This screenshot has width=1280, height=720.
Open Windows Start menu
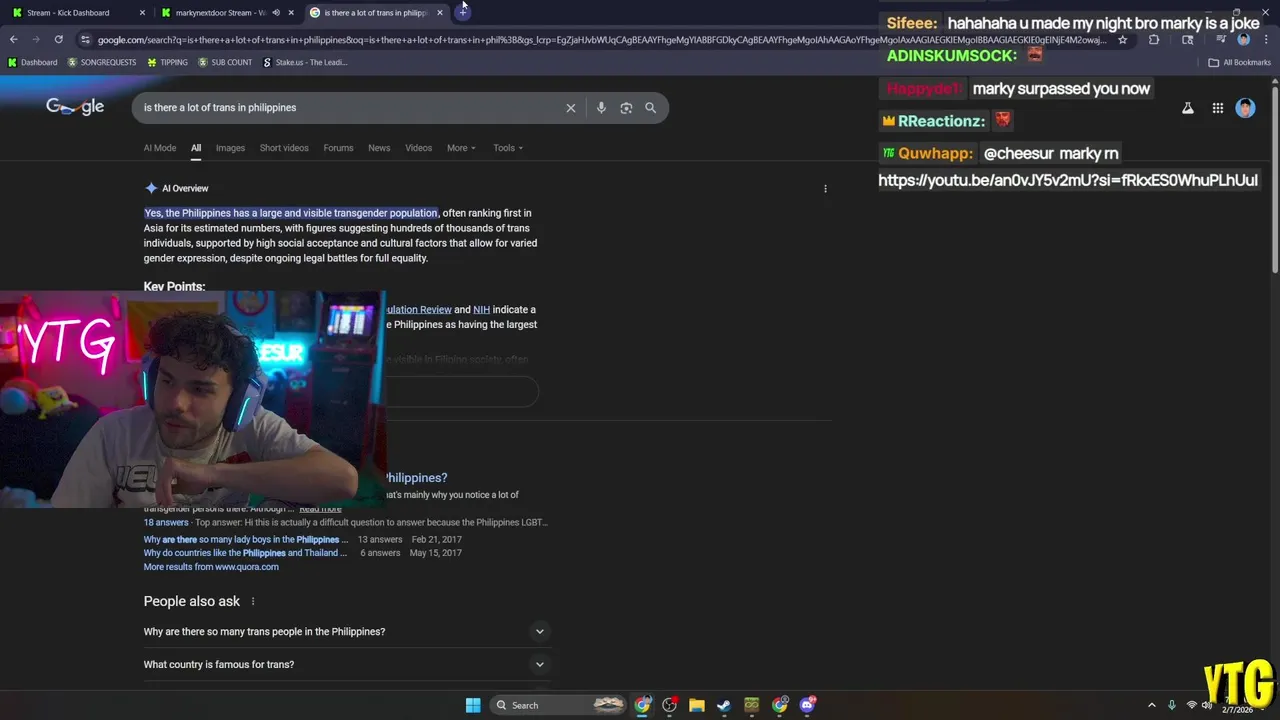point(473,705)
